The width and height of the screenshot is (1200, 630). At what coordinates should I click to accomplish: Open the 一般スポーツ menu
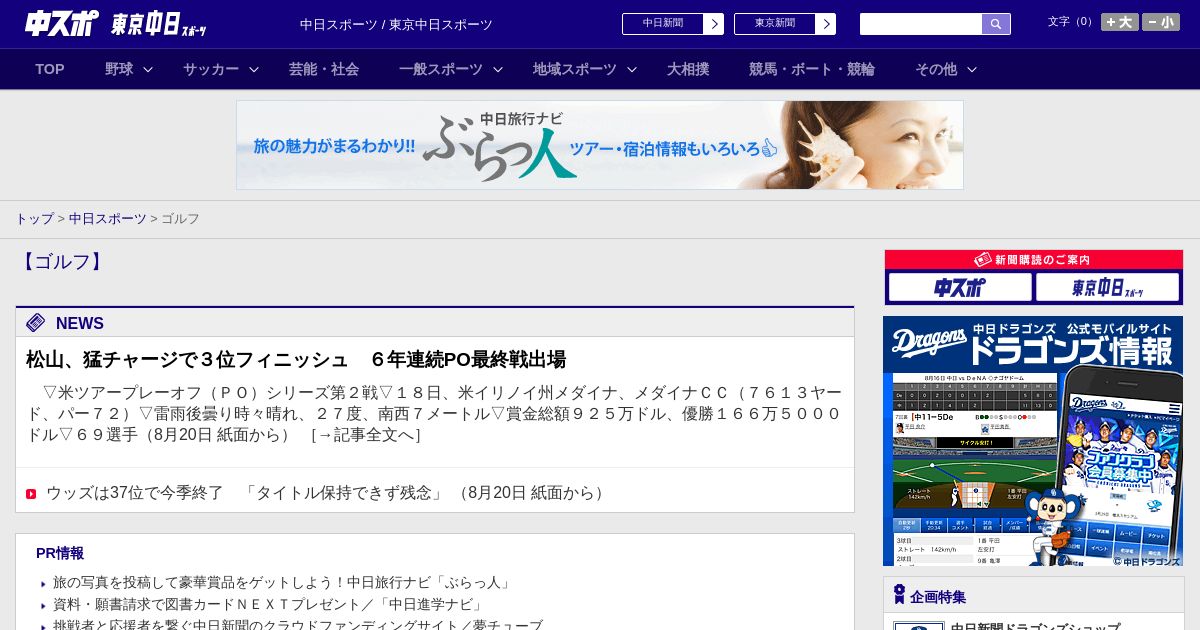coord(441,69)
